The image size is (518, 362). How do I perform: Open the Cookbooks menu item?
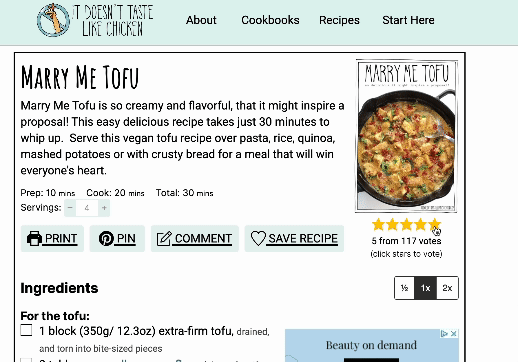pos(270,20)
